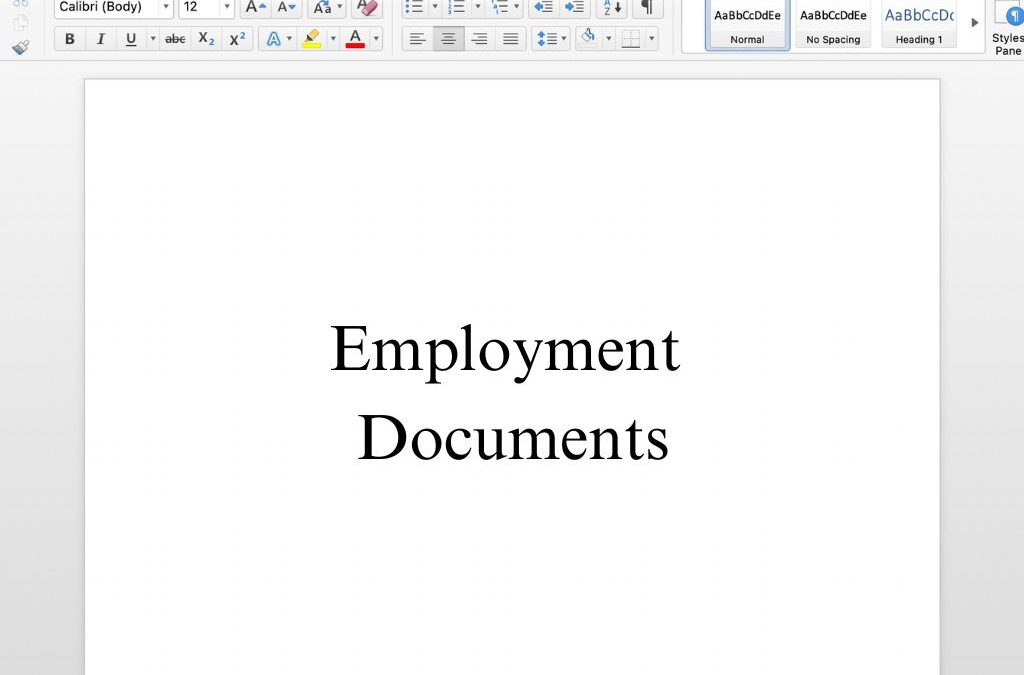Increase paragraph indent
Image resolution: width=1024 pixels, height=675 pixels.
point(575,7)
